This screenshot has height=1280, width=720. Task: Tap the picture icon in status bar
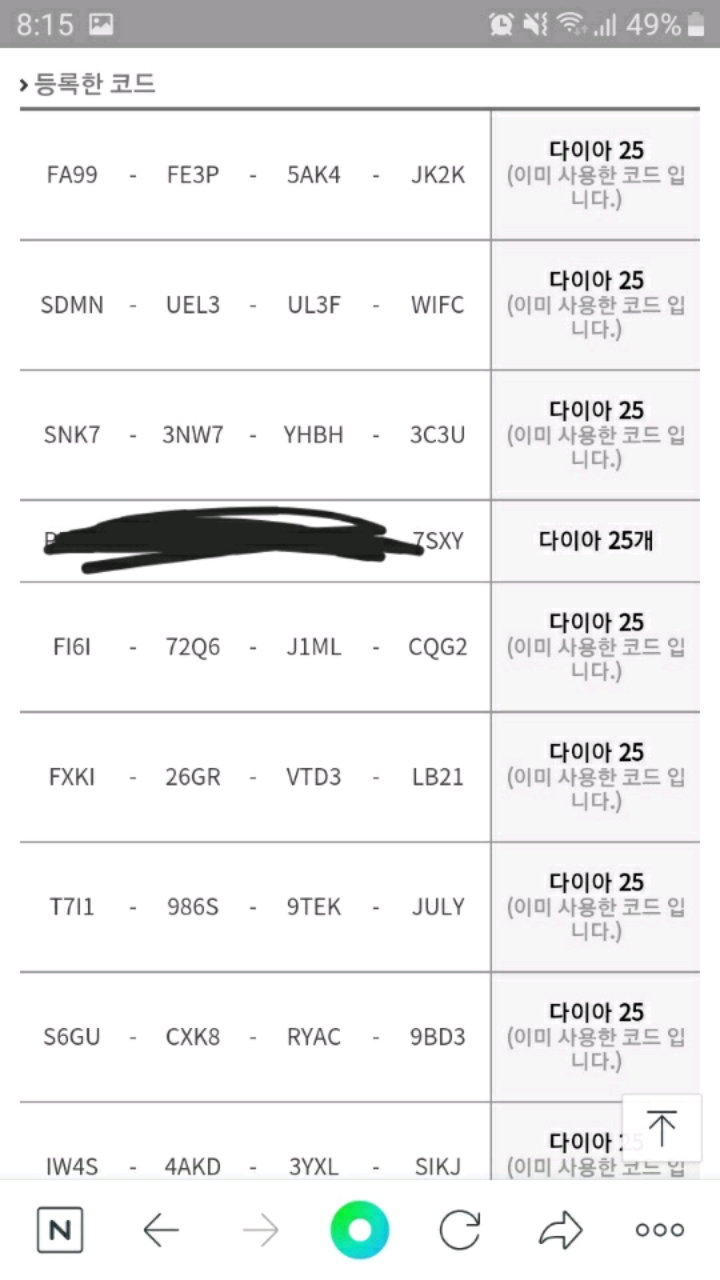click(x=101, y=25)
